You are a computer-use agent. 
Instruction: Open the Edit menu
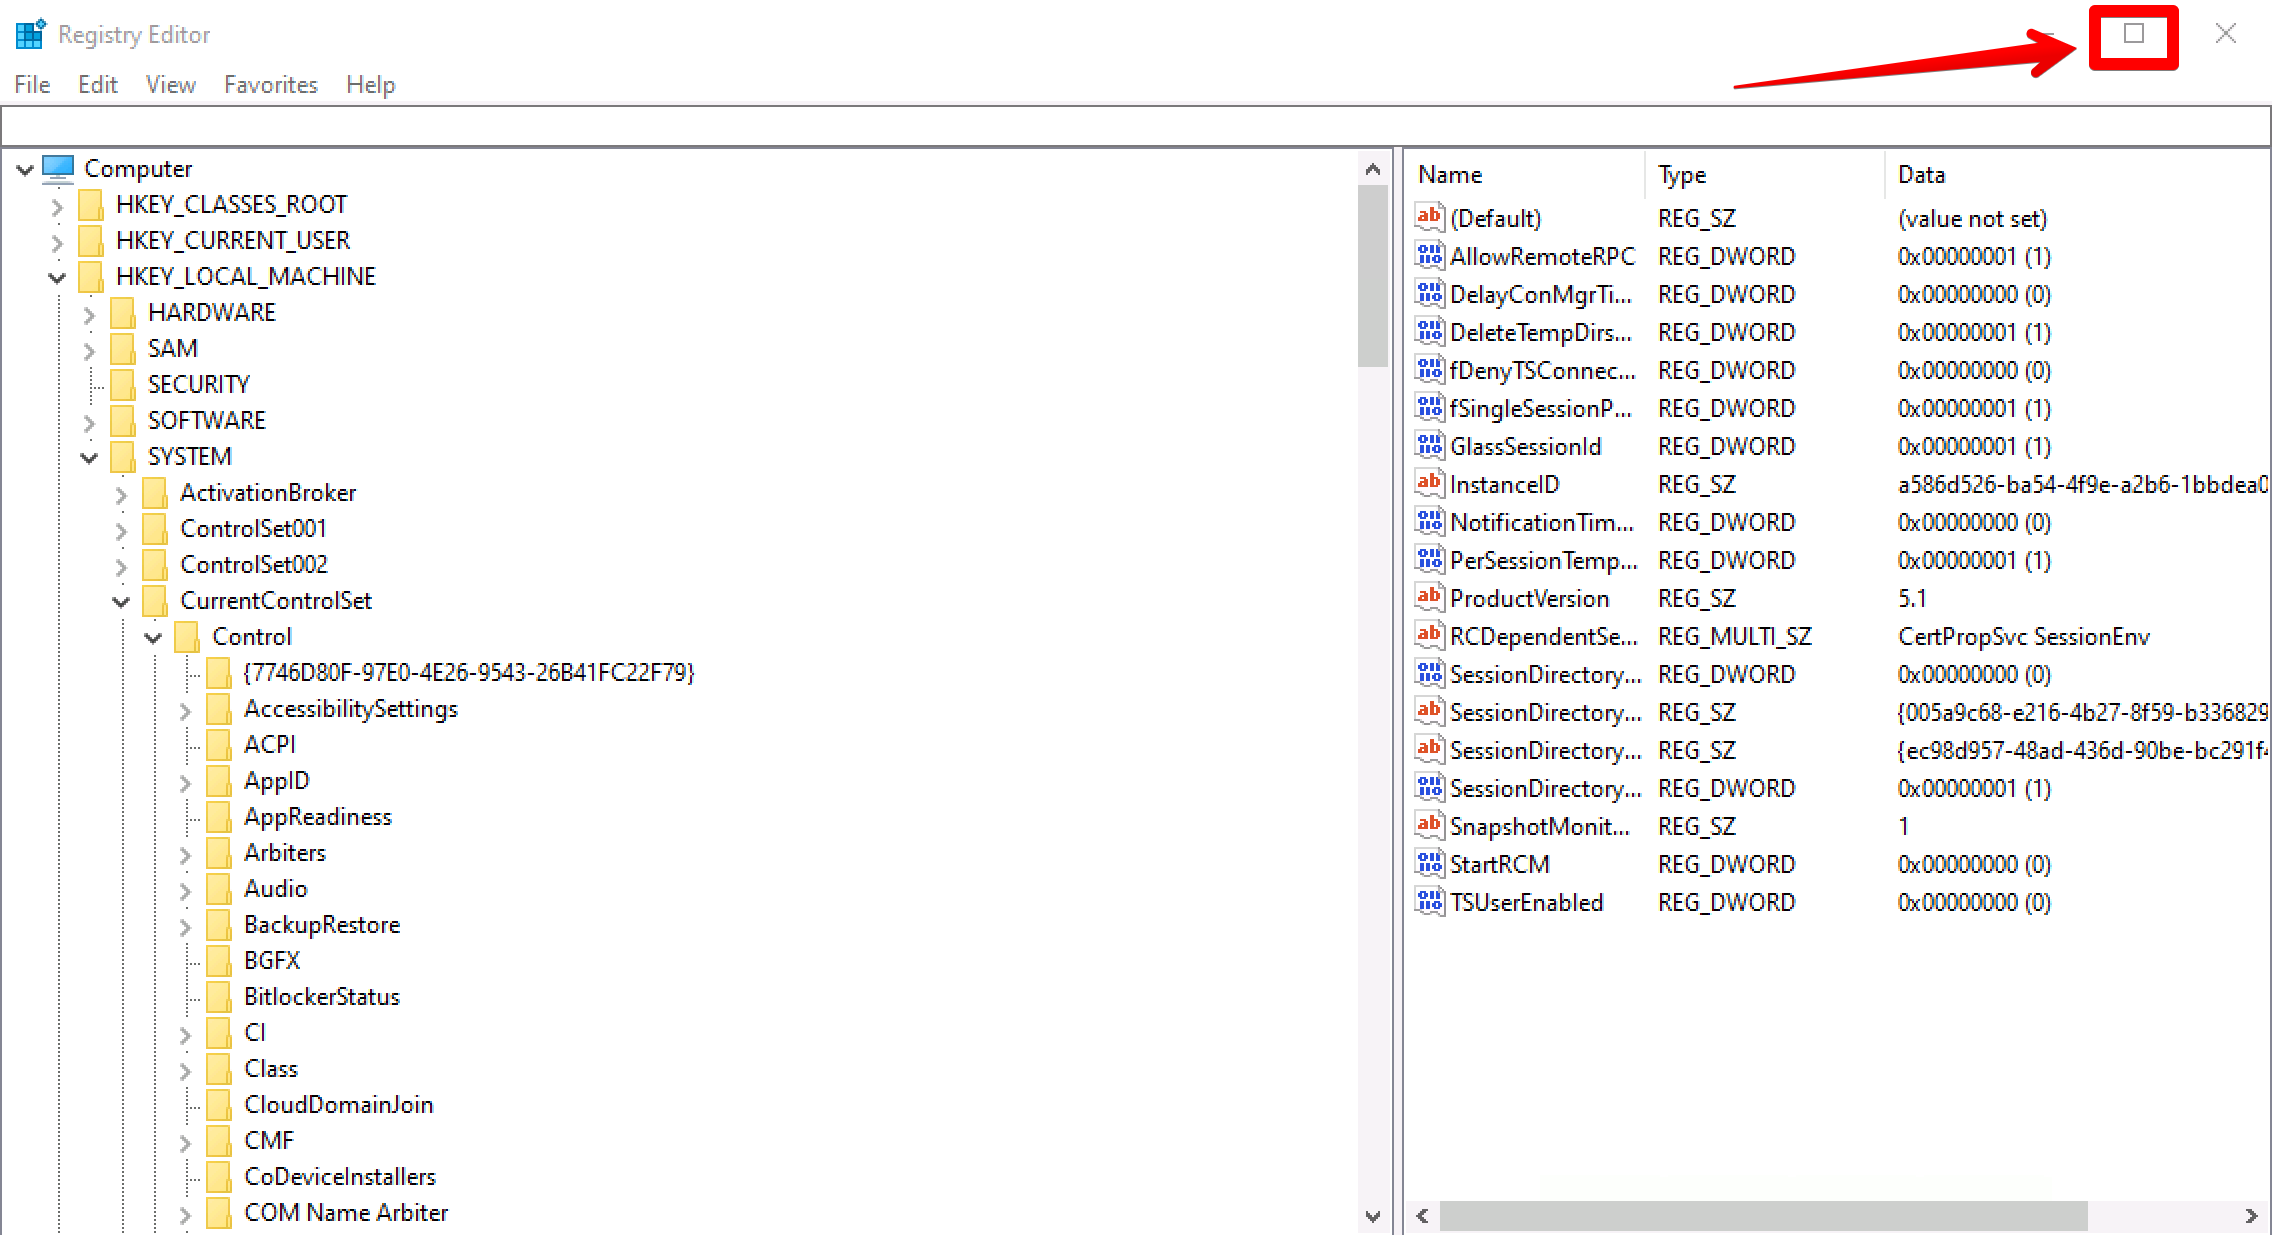click(97, 85)
